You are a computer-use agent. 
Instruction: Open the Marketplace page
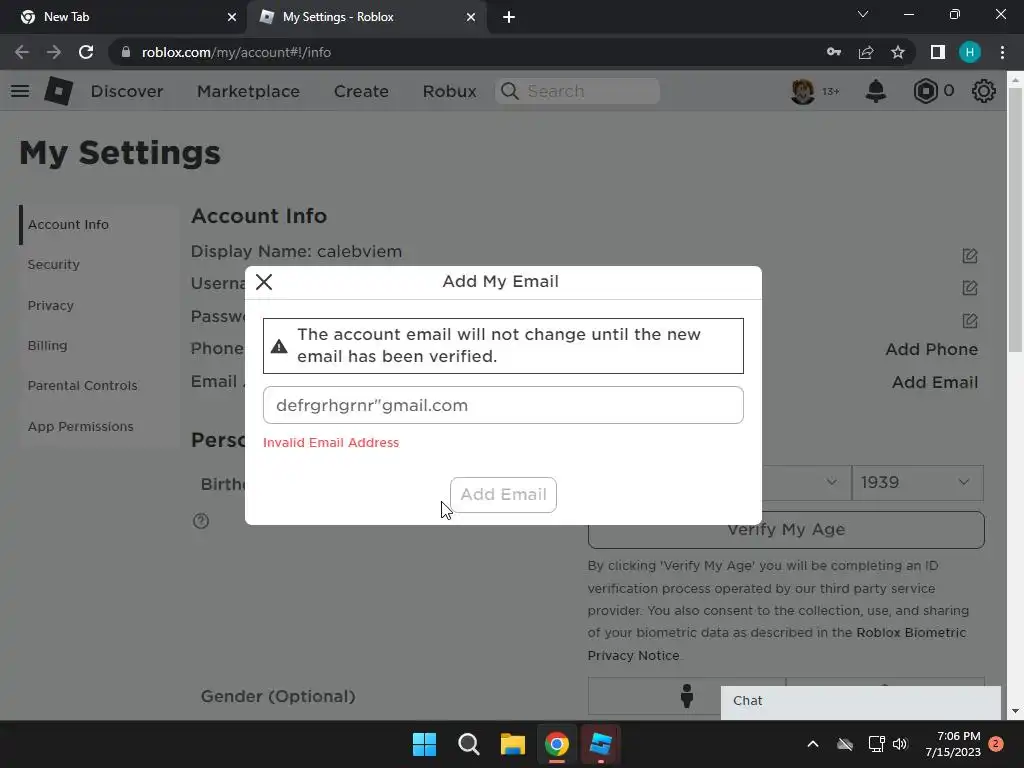click(x=248, y=91)
